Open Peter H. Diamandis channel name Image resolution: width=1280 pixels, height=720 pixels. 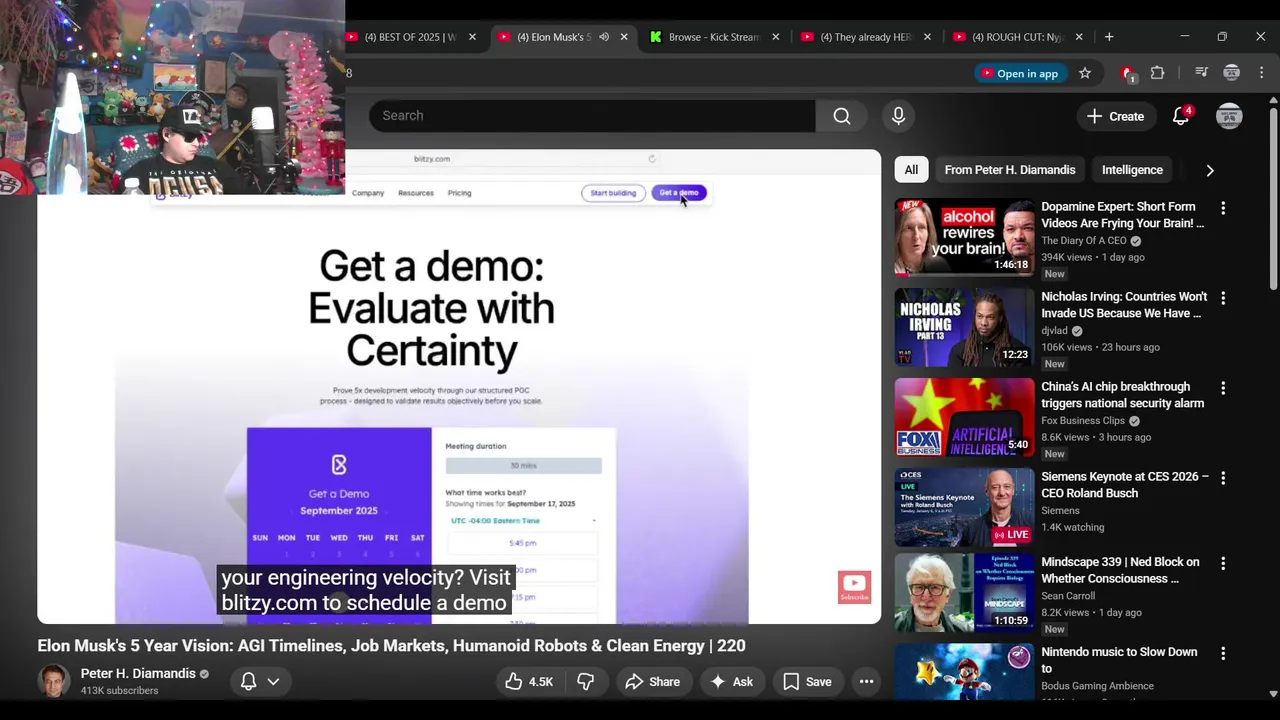[x=138, y=674]
